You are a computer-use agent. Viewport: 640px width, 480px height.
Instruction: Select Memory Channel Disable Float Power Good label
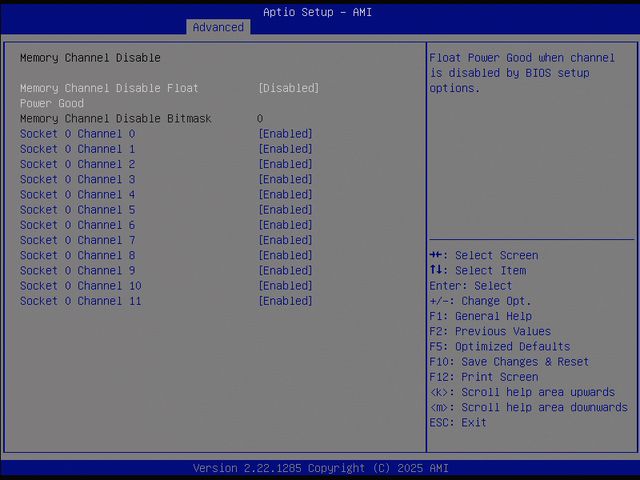pos(109,96)
